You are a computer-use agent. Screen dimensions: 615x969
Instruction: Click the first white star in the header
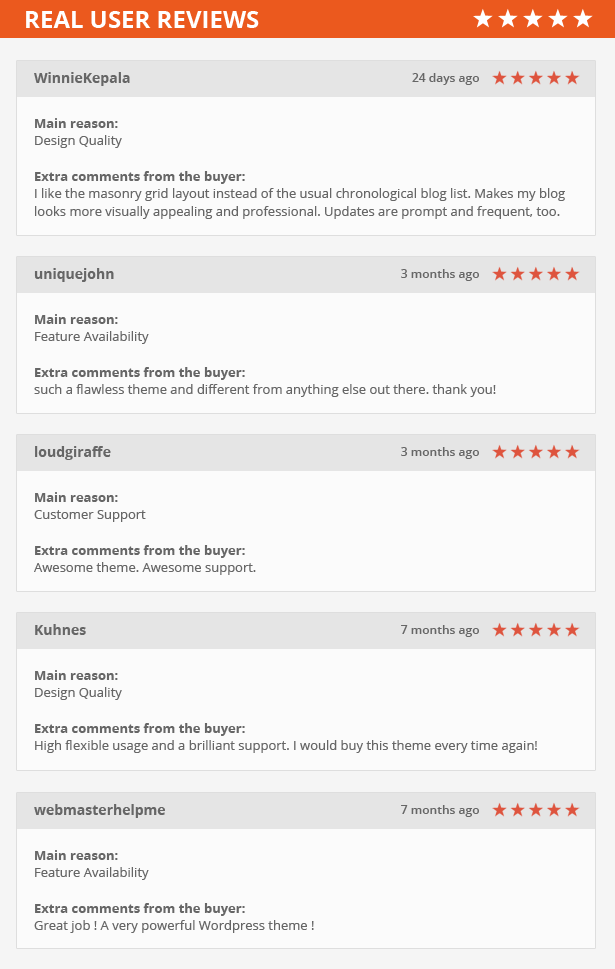pyautogui.click(x=483, y=19)
